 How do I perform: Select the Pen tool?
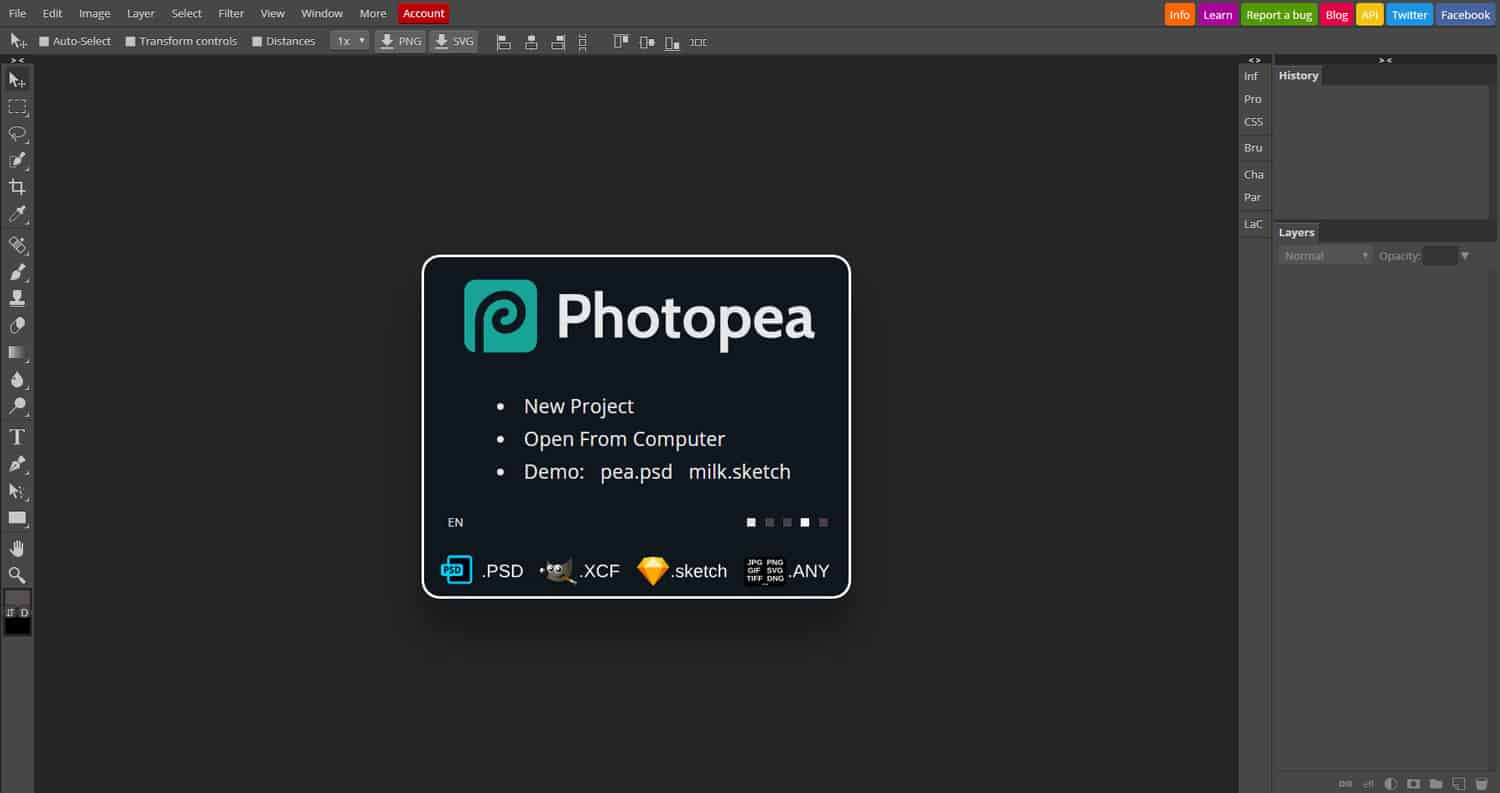[17, 464]
